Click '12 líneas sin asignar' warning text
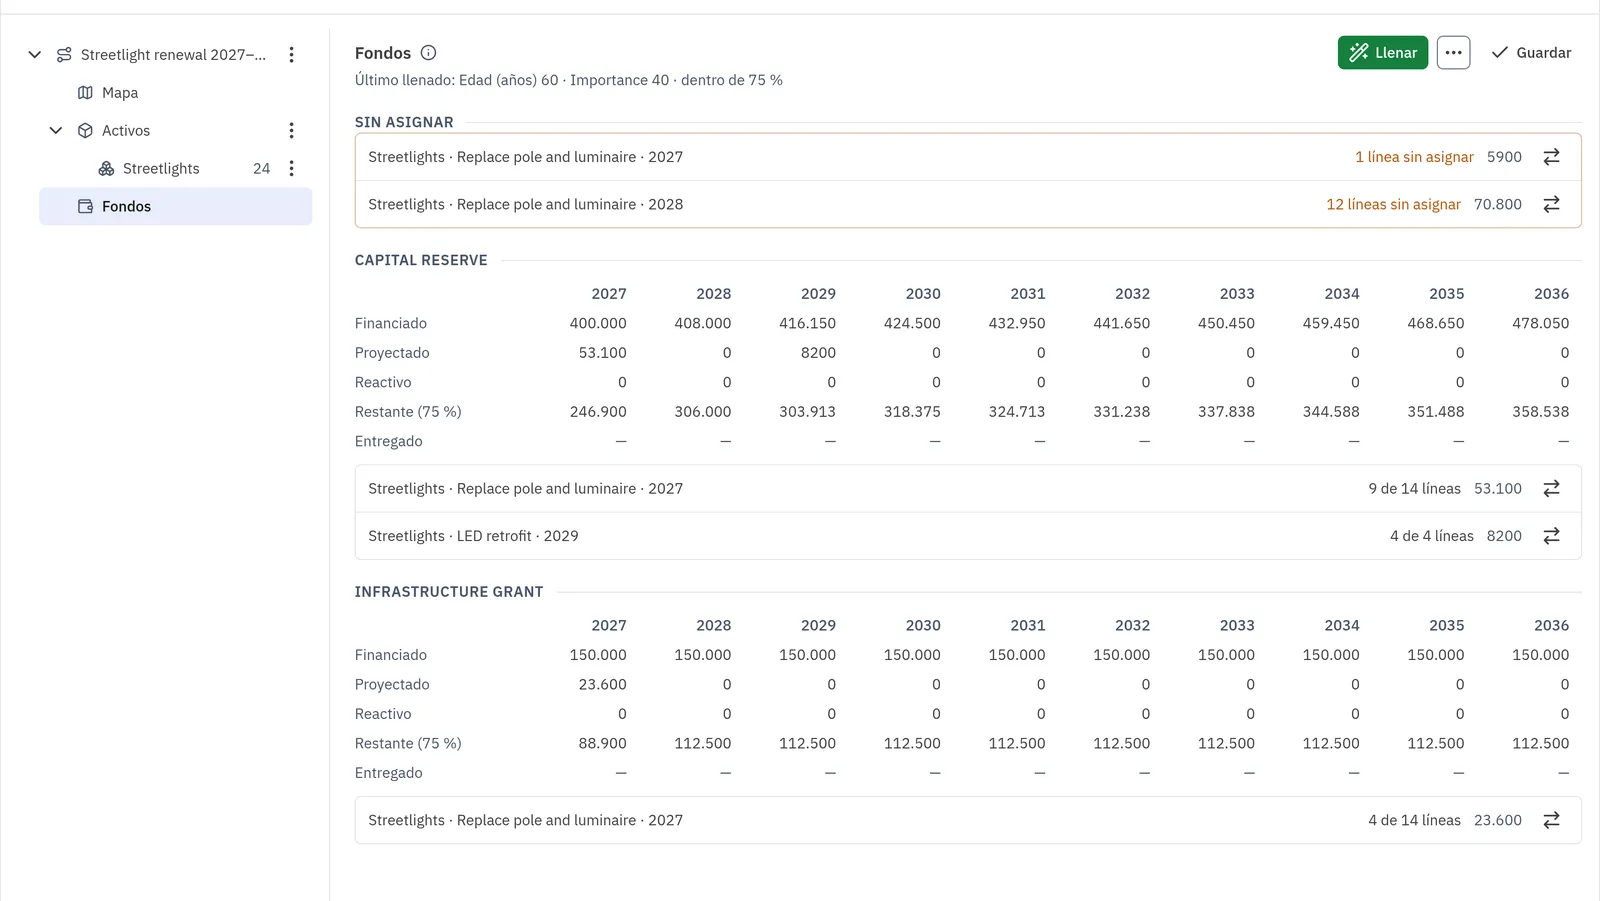 (x=1393, y=204)
